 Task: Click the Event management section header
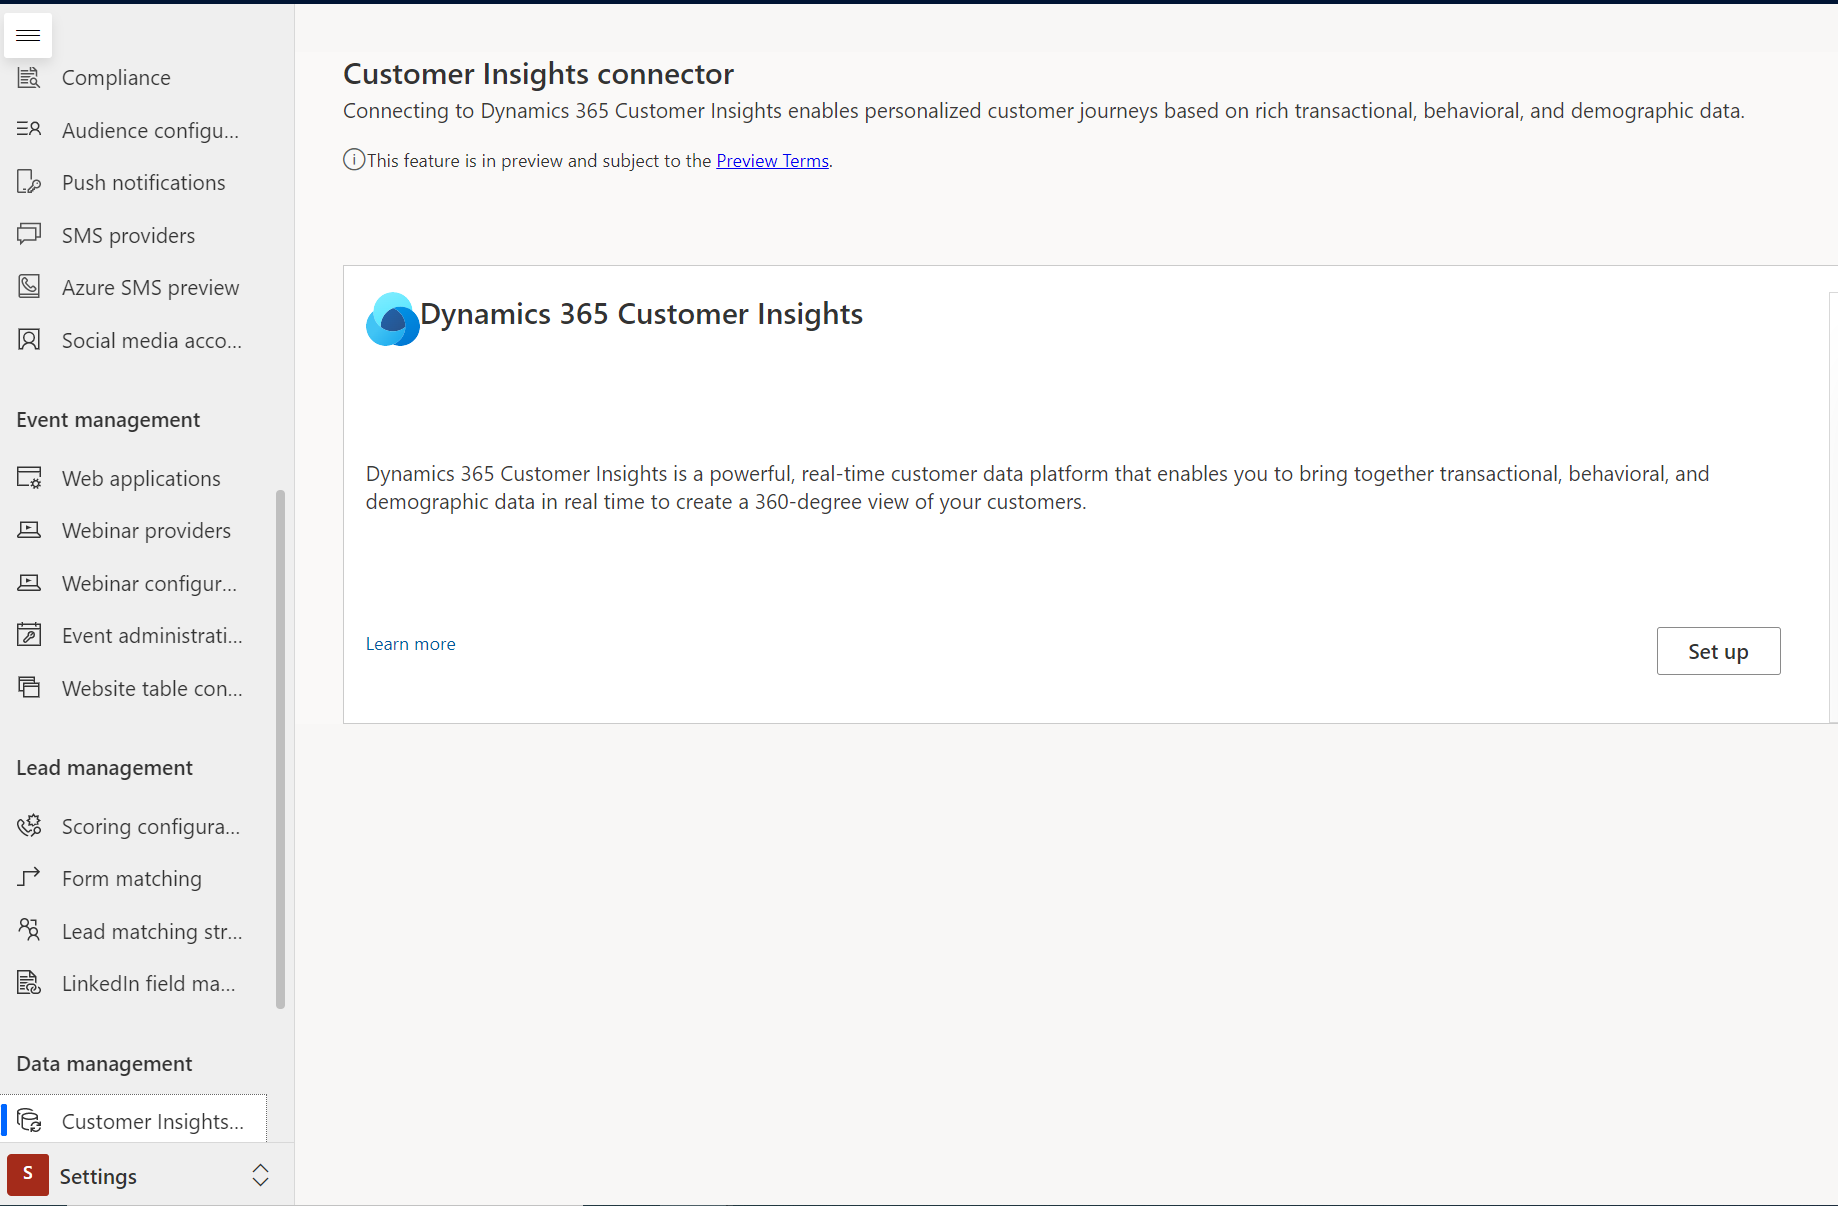(108, 420)
